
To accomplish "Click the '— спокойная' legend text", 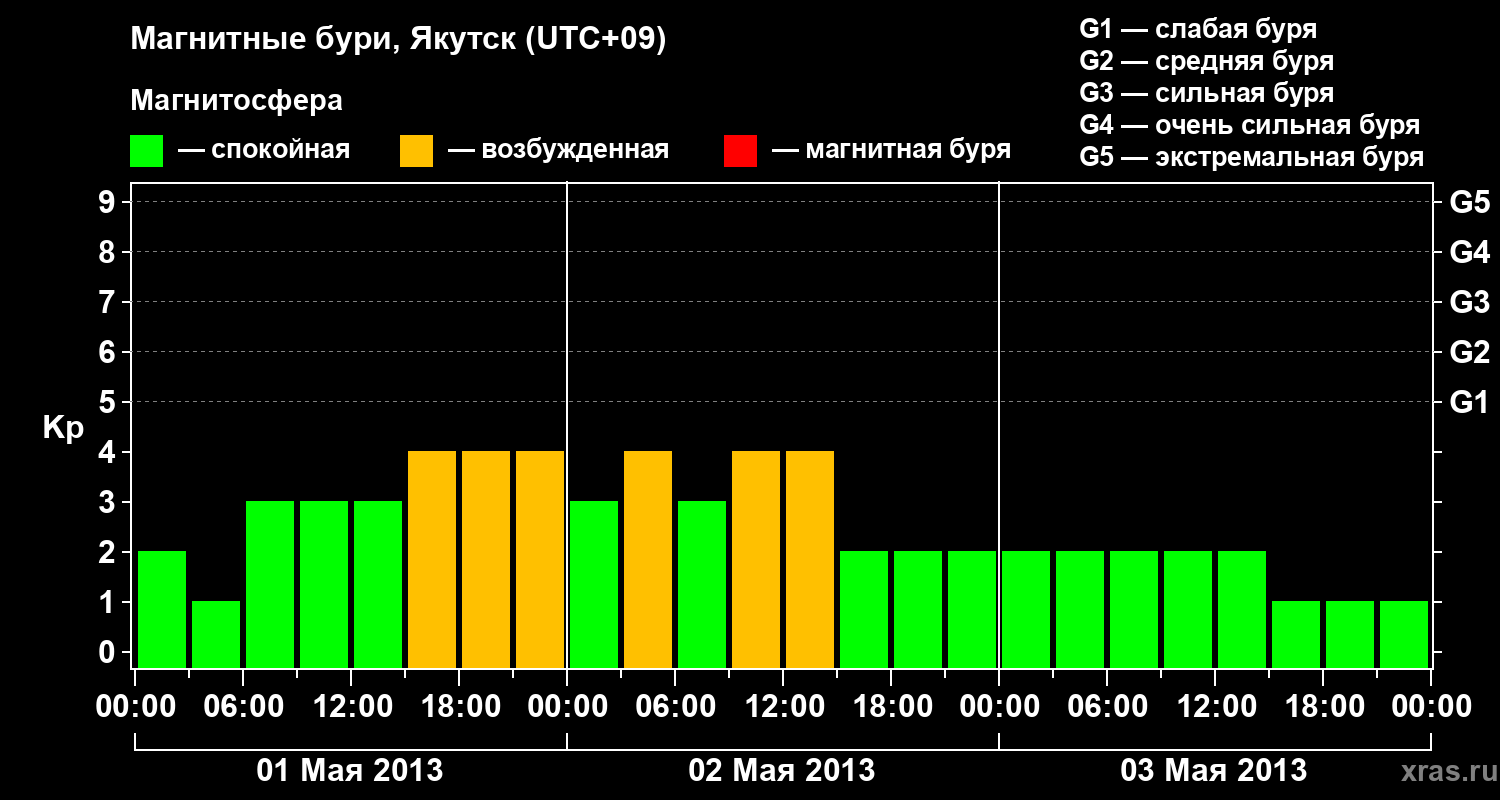I will pos(264,150).
